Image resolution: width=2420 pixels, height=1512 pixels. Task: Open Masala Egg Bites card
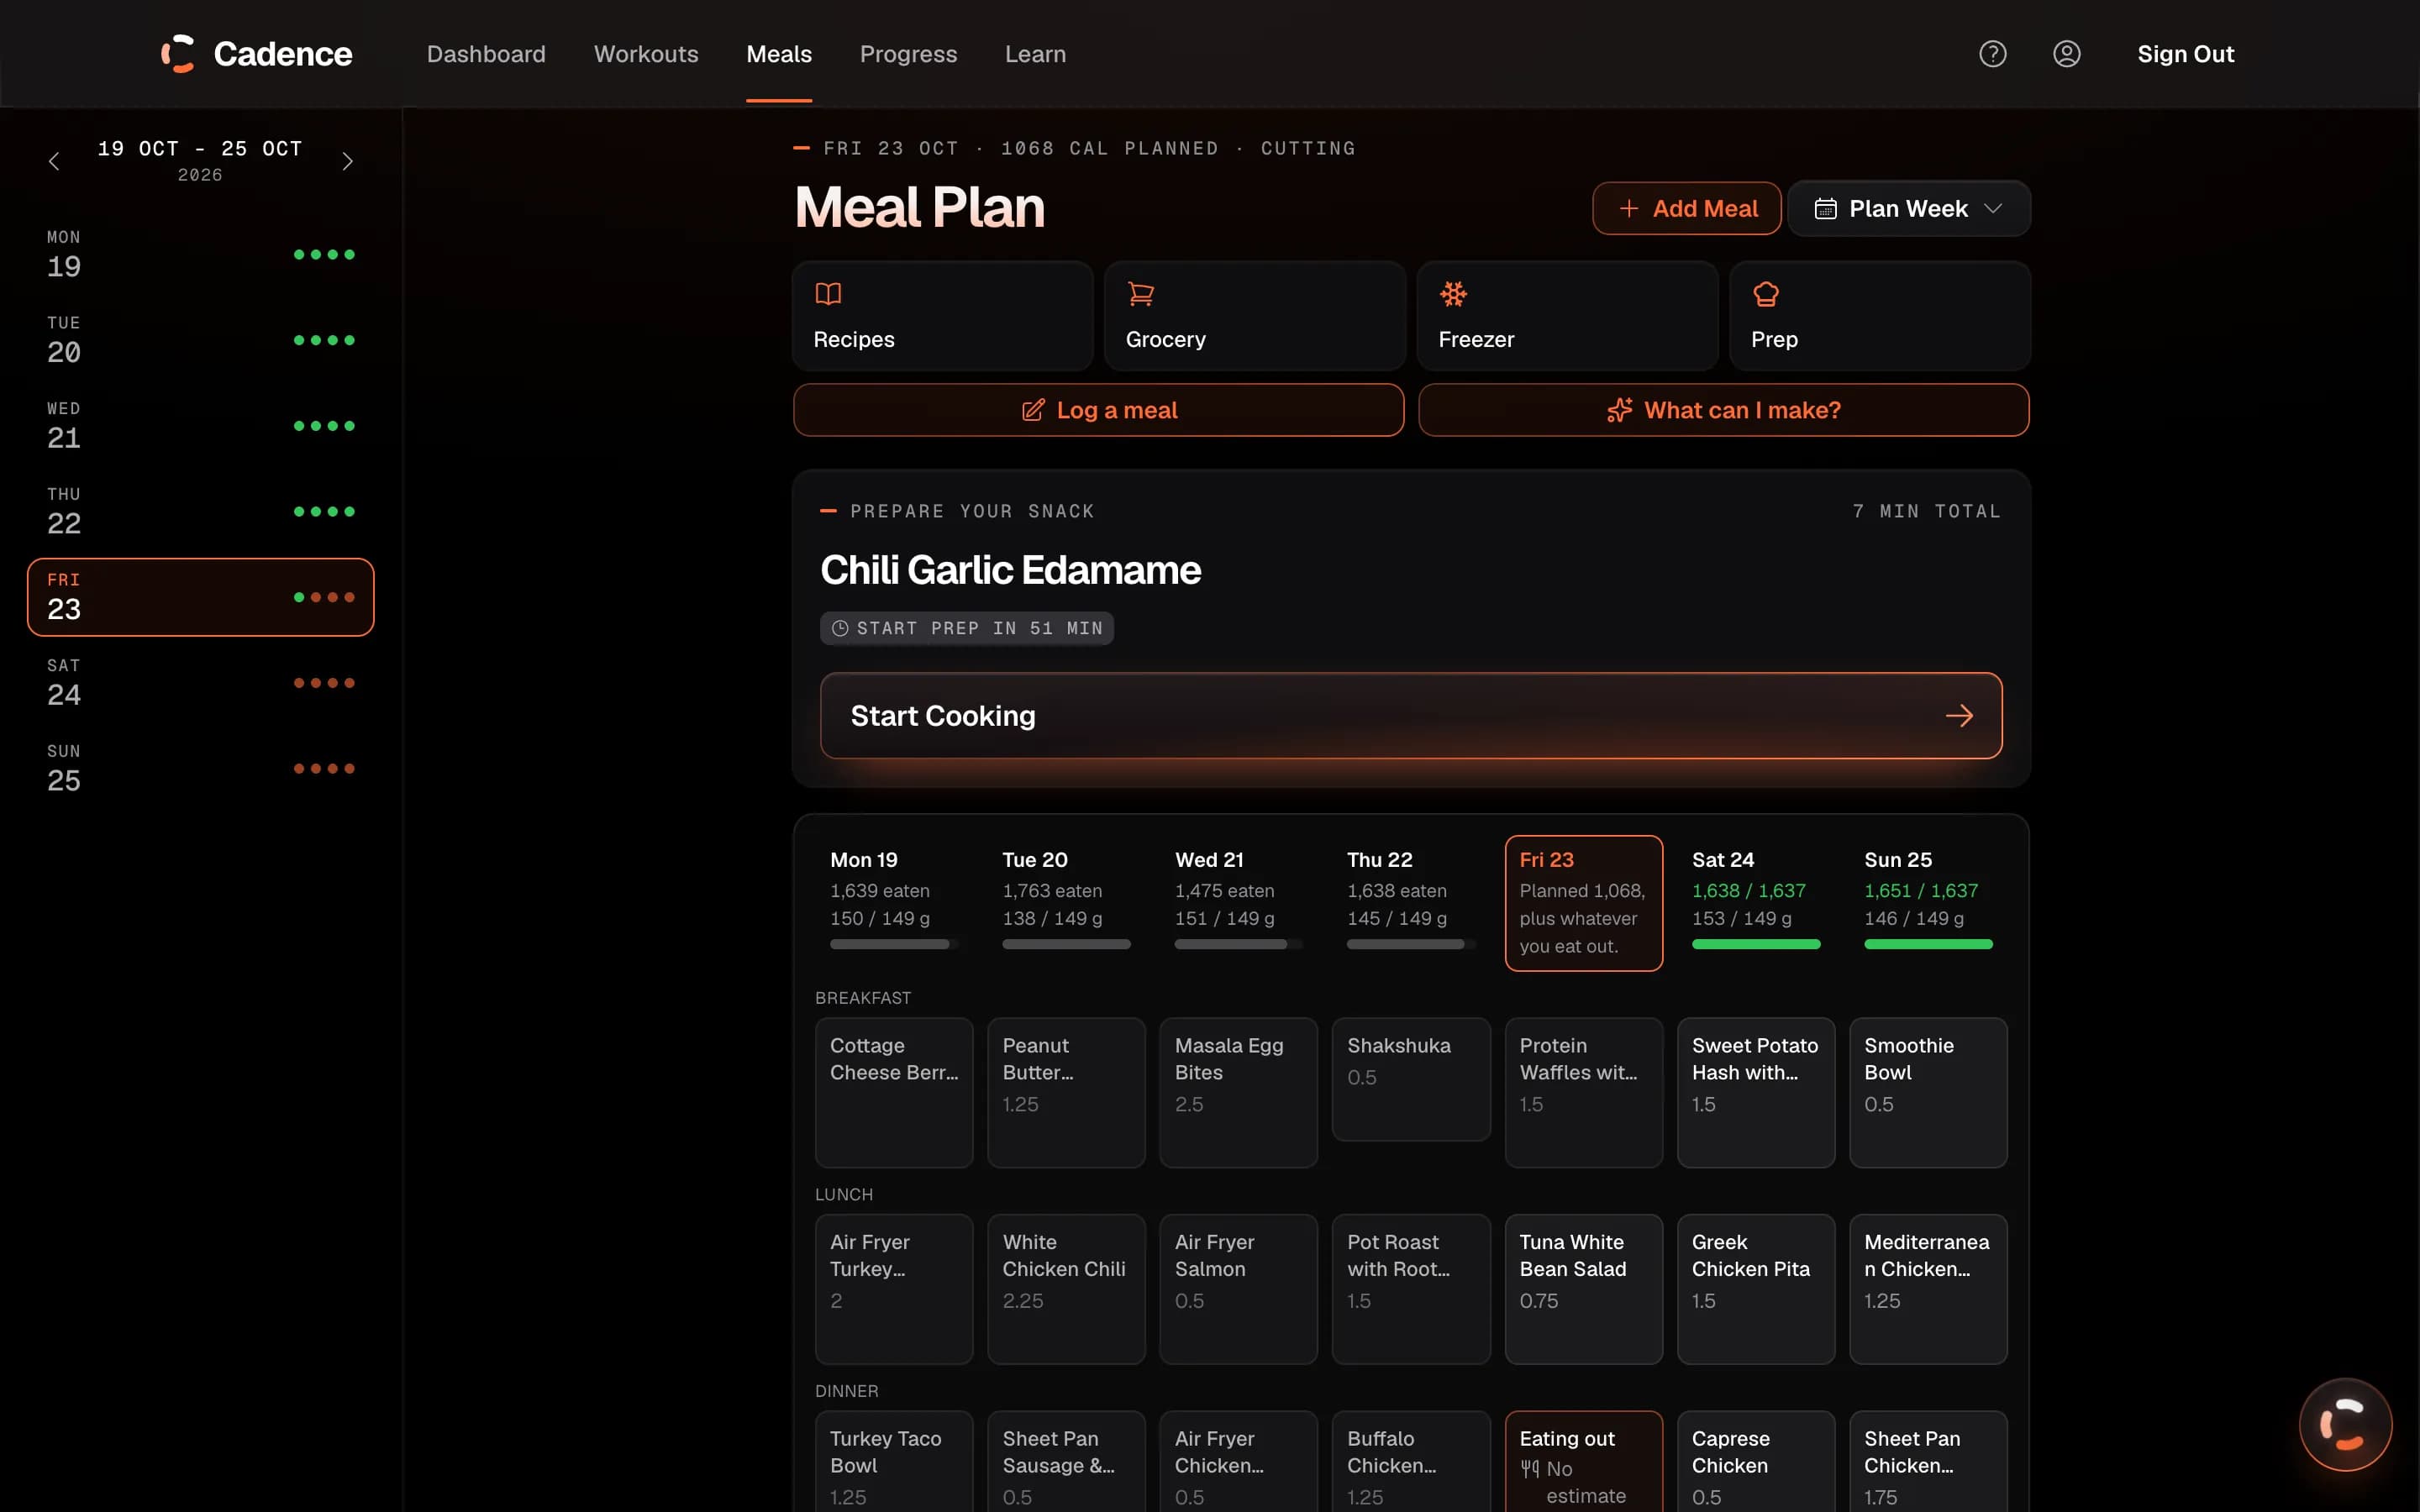click(1238, 1092)
